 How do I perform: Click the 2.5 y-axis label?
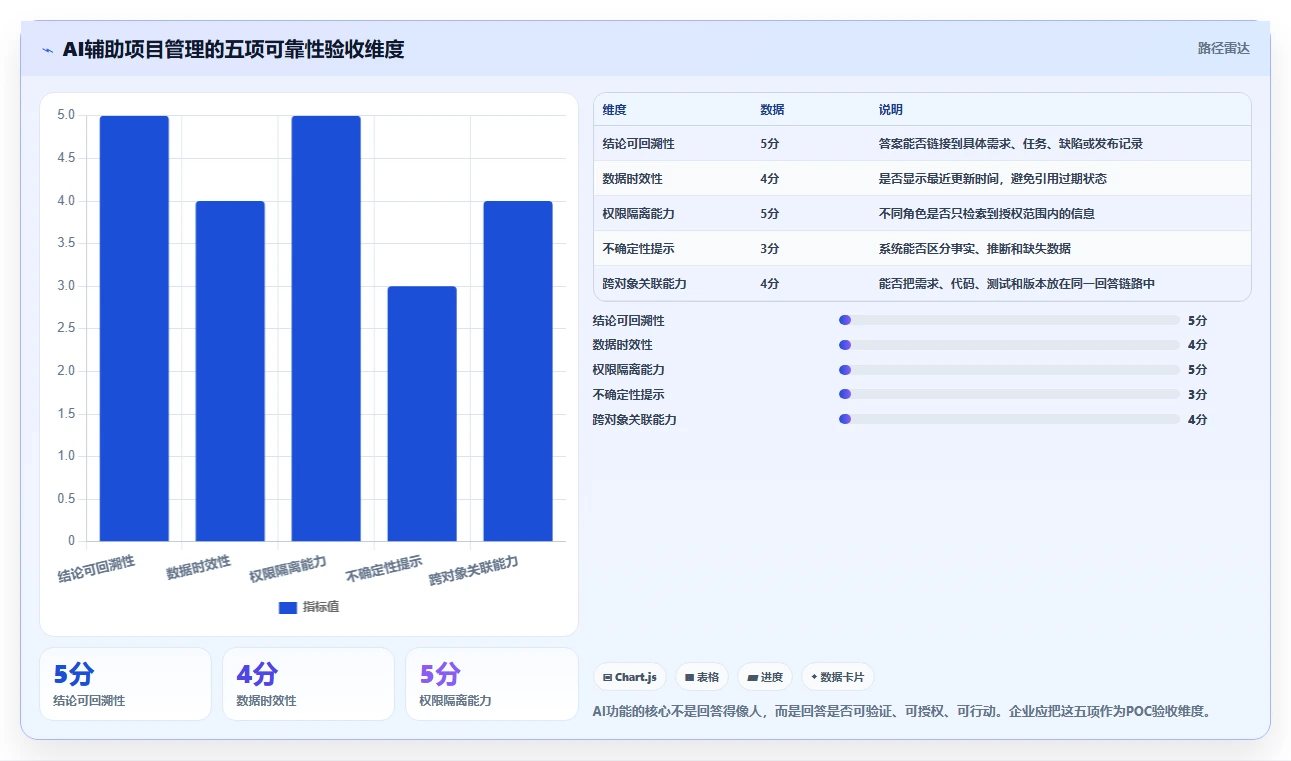pos(65,328)
